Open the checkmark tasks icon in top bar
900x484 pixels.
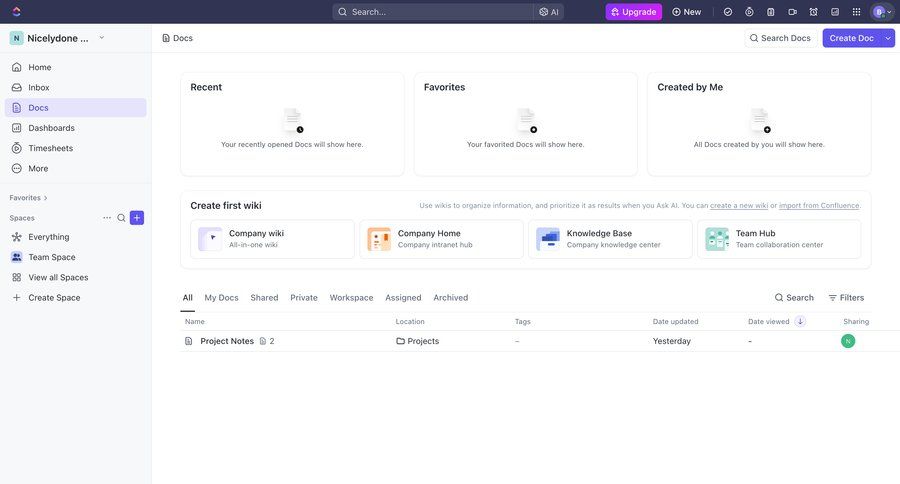728,11
